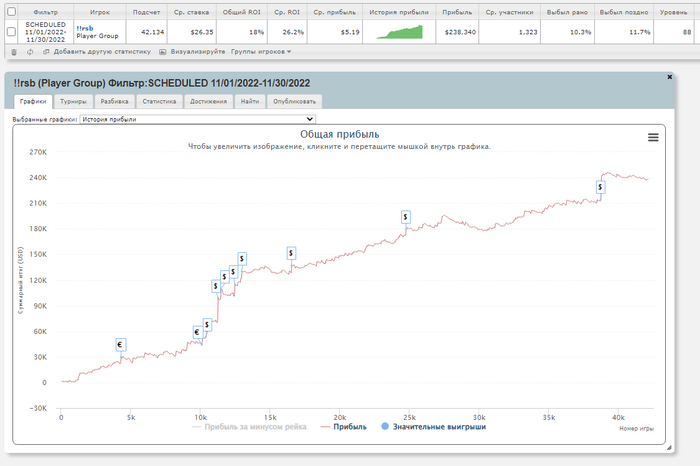This screenshot has width=700, height=466.
Task: Sort by Игрок column header
Action: pyautogui.click(x=100, y=12)
